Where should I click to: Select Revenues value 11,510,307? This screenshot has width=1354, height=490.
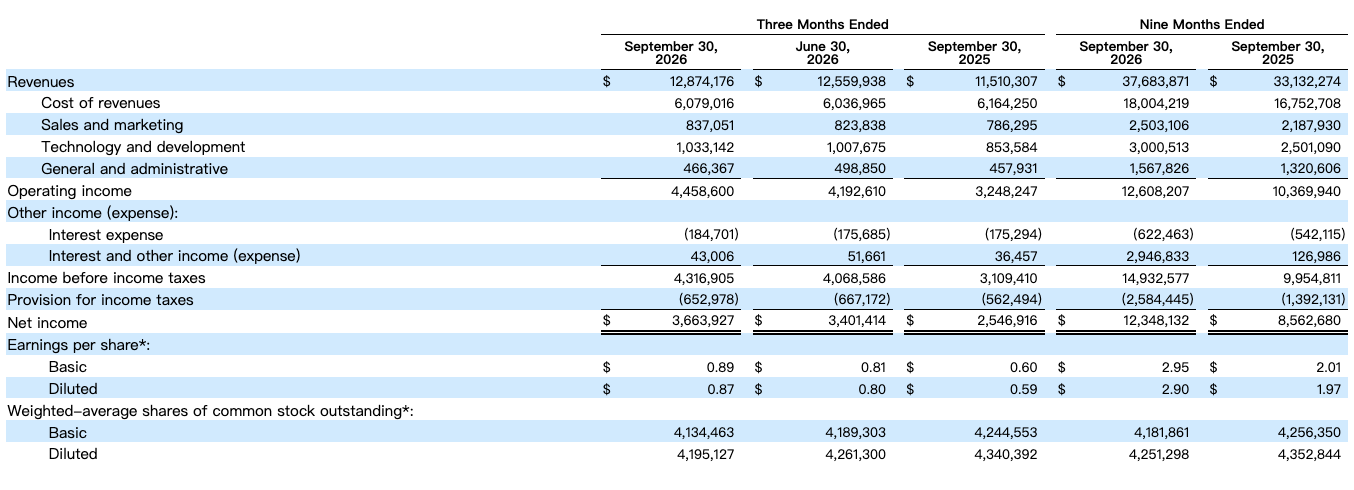point(1006,82)
